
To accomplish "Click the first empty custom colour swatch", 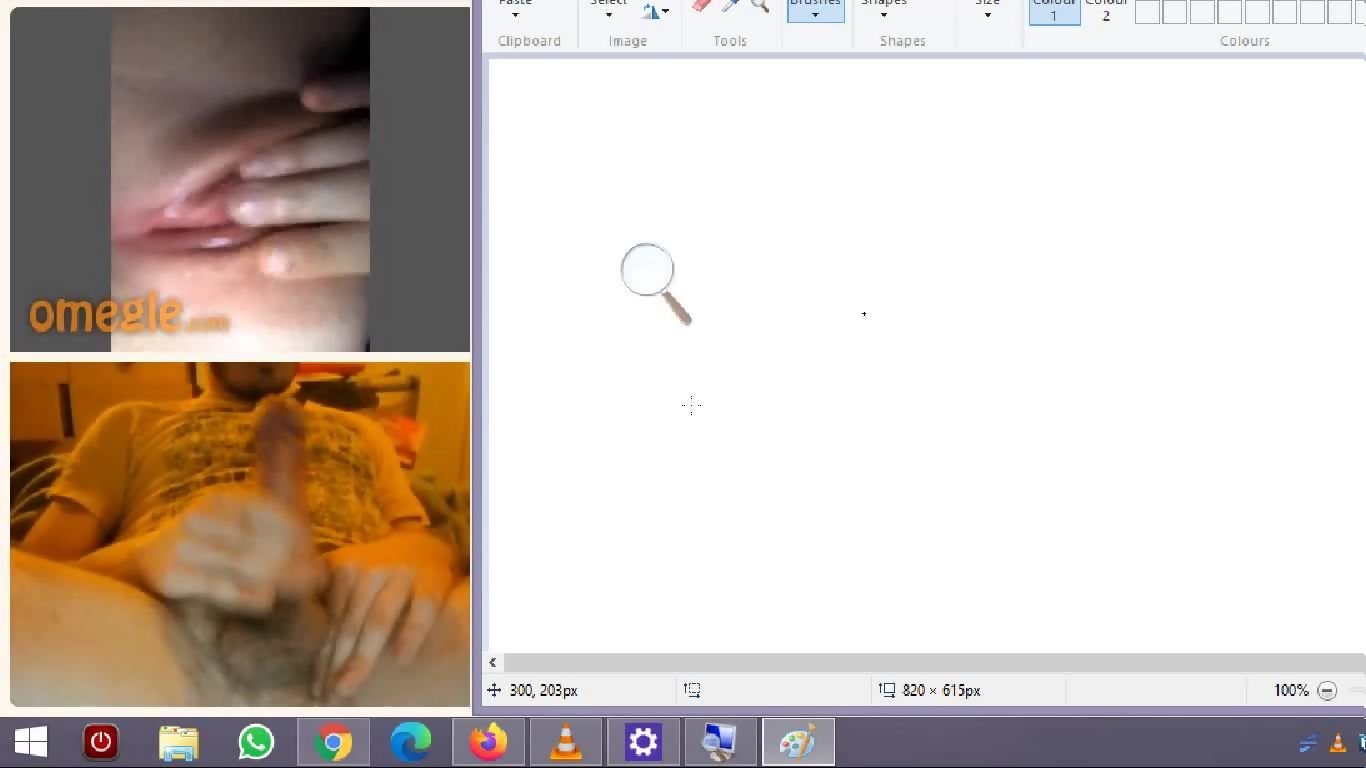I will pyautogui.click(x=1147, y=12).
